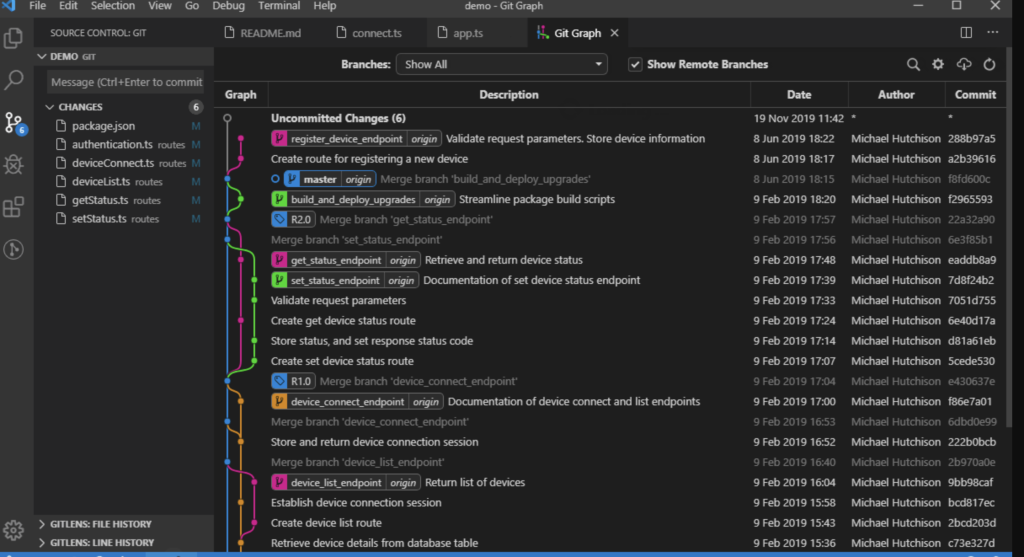Click the Date column header
The height and width of the screenshot is (557, 1024).
tap(799, 95)
